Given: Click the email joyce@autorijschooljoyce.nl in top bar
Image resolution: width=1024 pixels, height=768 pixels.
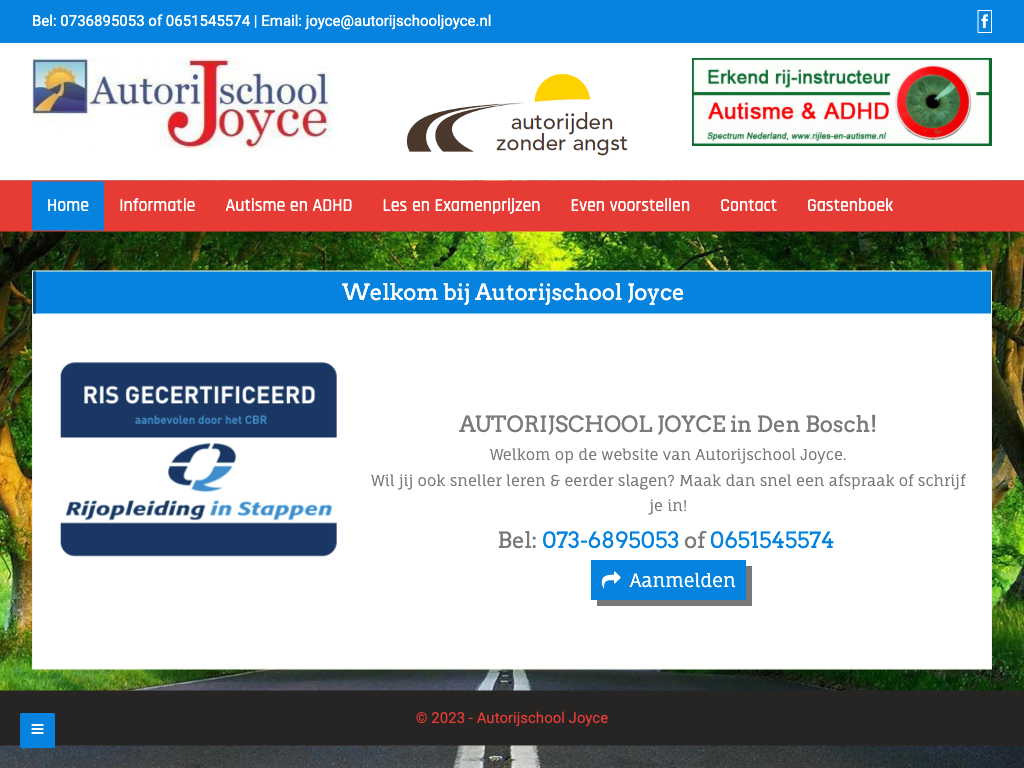Looking at the screenshot, I should pos(398,21).
